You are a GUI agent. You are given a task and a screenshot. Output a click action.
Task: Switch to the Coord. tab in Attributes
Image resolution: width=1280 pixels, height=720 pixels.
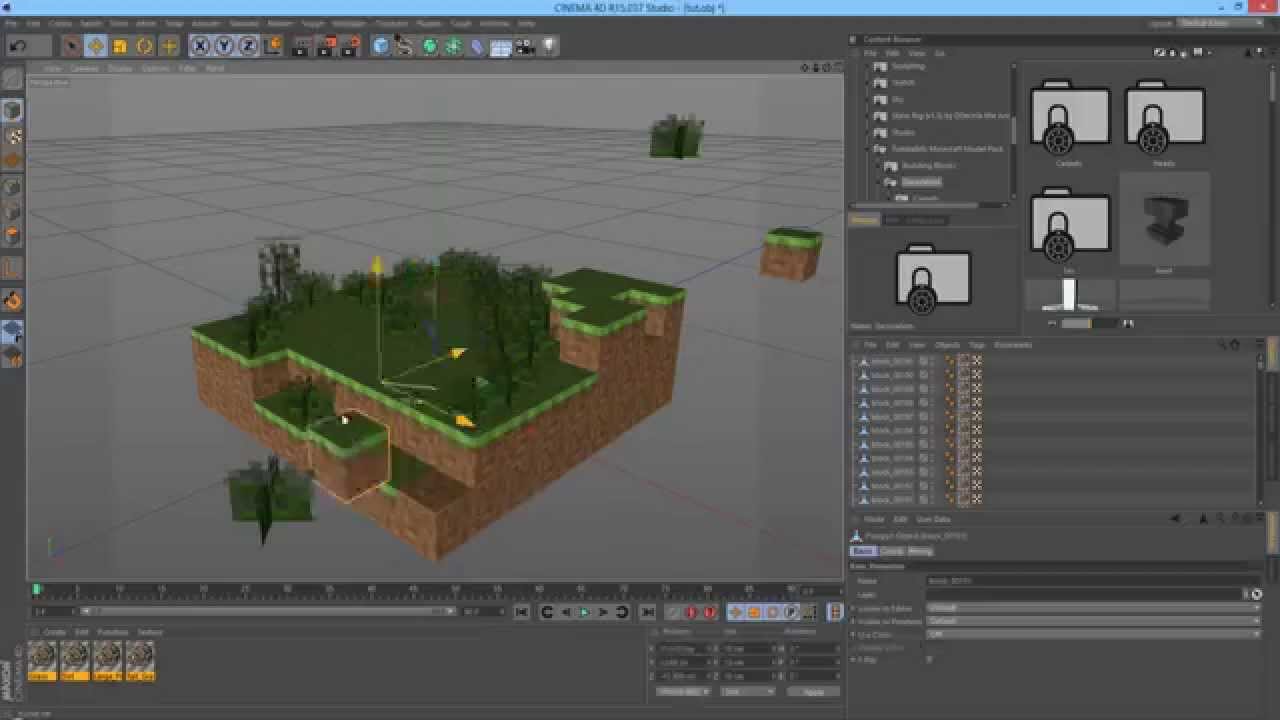click(x=892, y=551)
